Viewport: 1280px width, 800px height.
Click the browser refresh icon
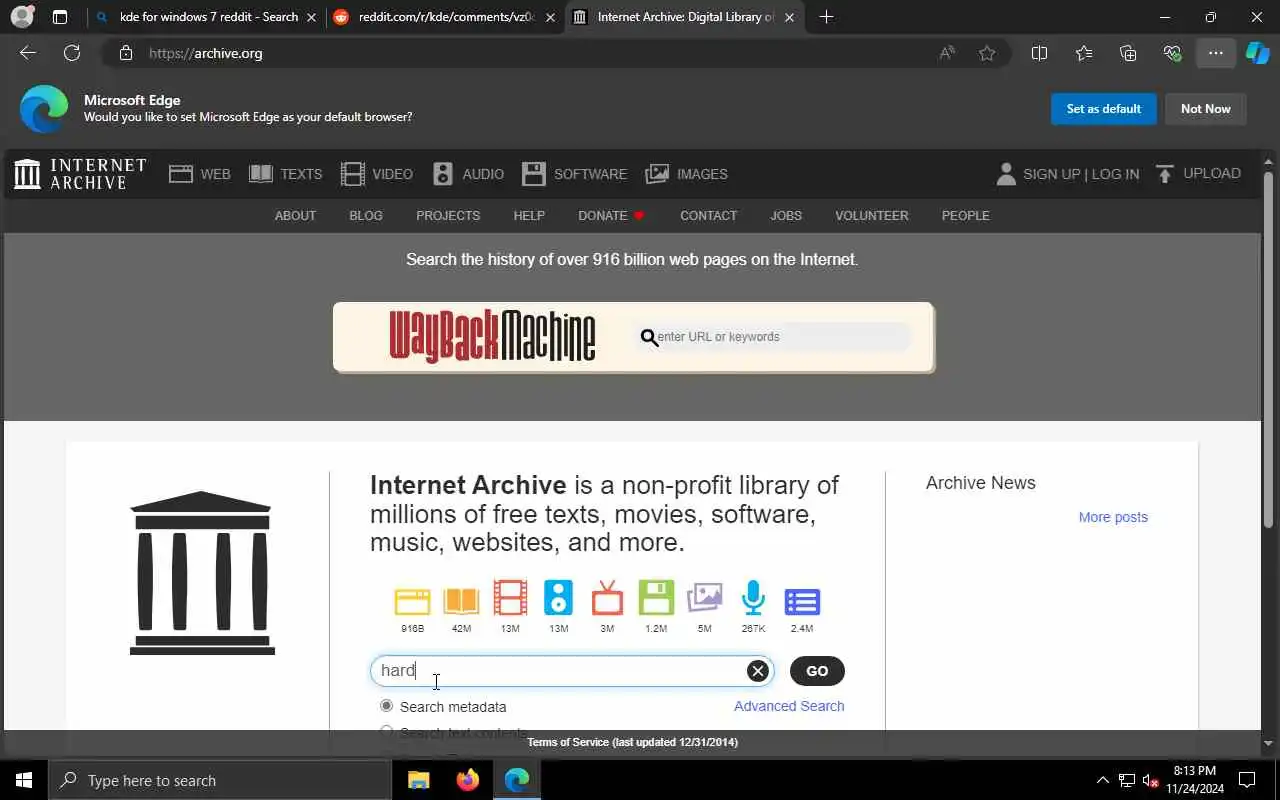click(72, 53)
